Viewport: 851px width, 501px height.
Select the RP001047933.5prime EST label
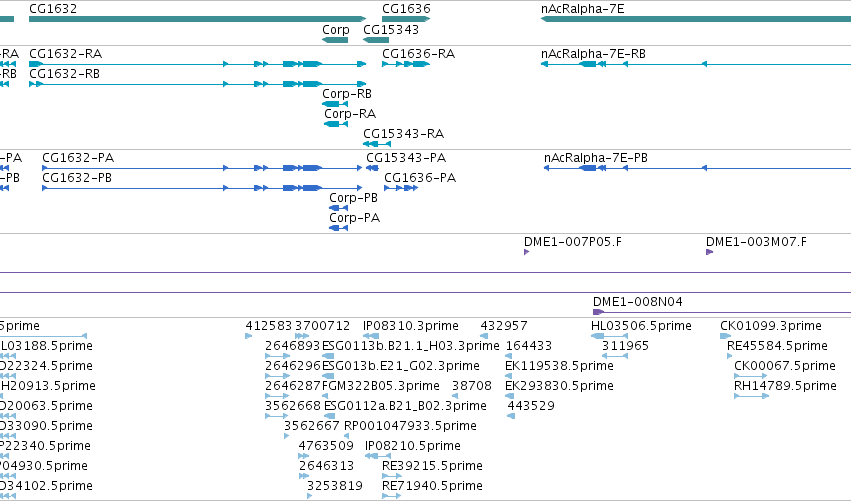coord(410,426)
